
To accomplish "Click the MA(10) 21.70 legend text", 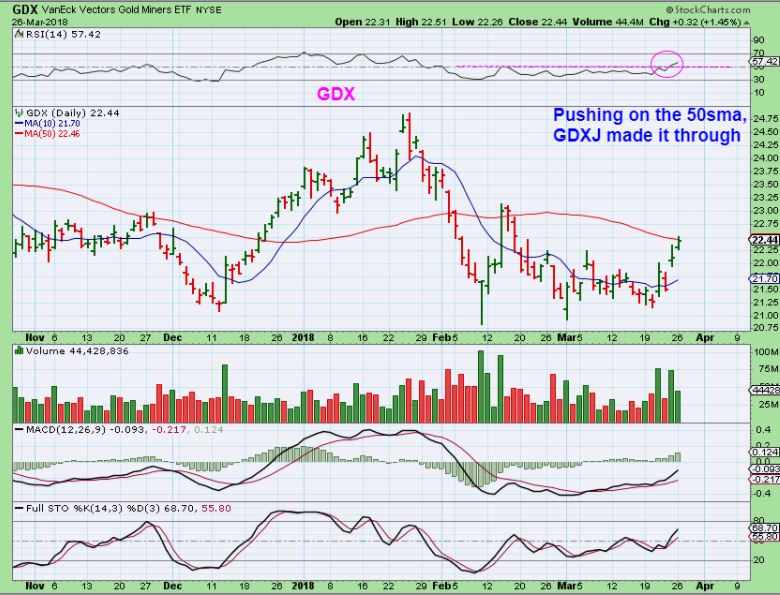I will click(x=52, y=123).
